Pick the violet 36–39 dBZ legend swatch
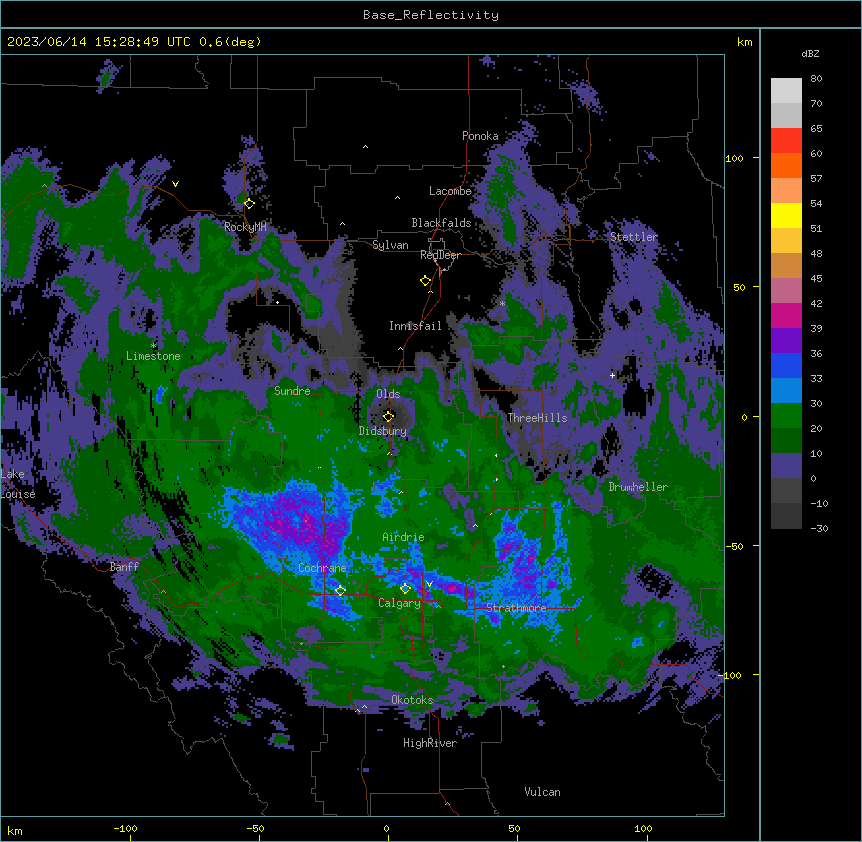The image size is (862, 842). pos(786,341)
